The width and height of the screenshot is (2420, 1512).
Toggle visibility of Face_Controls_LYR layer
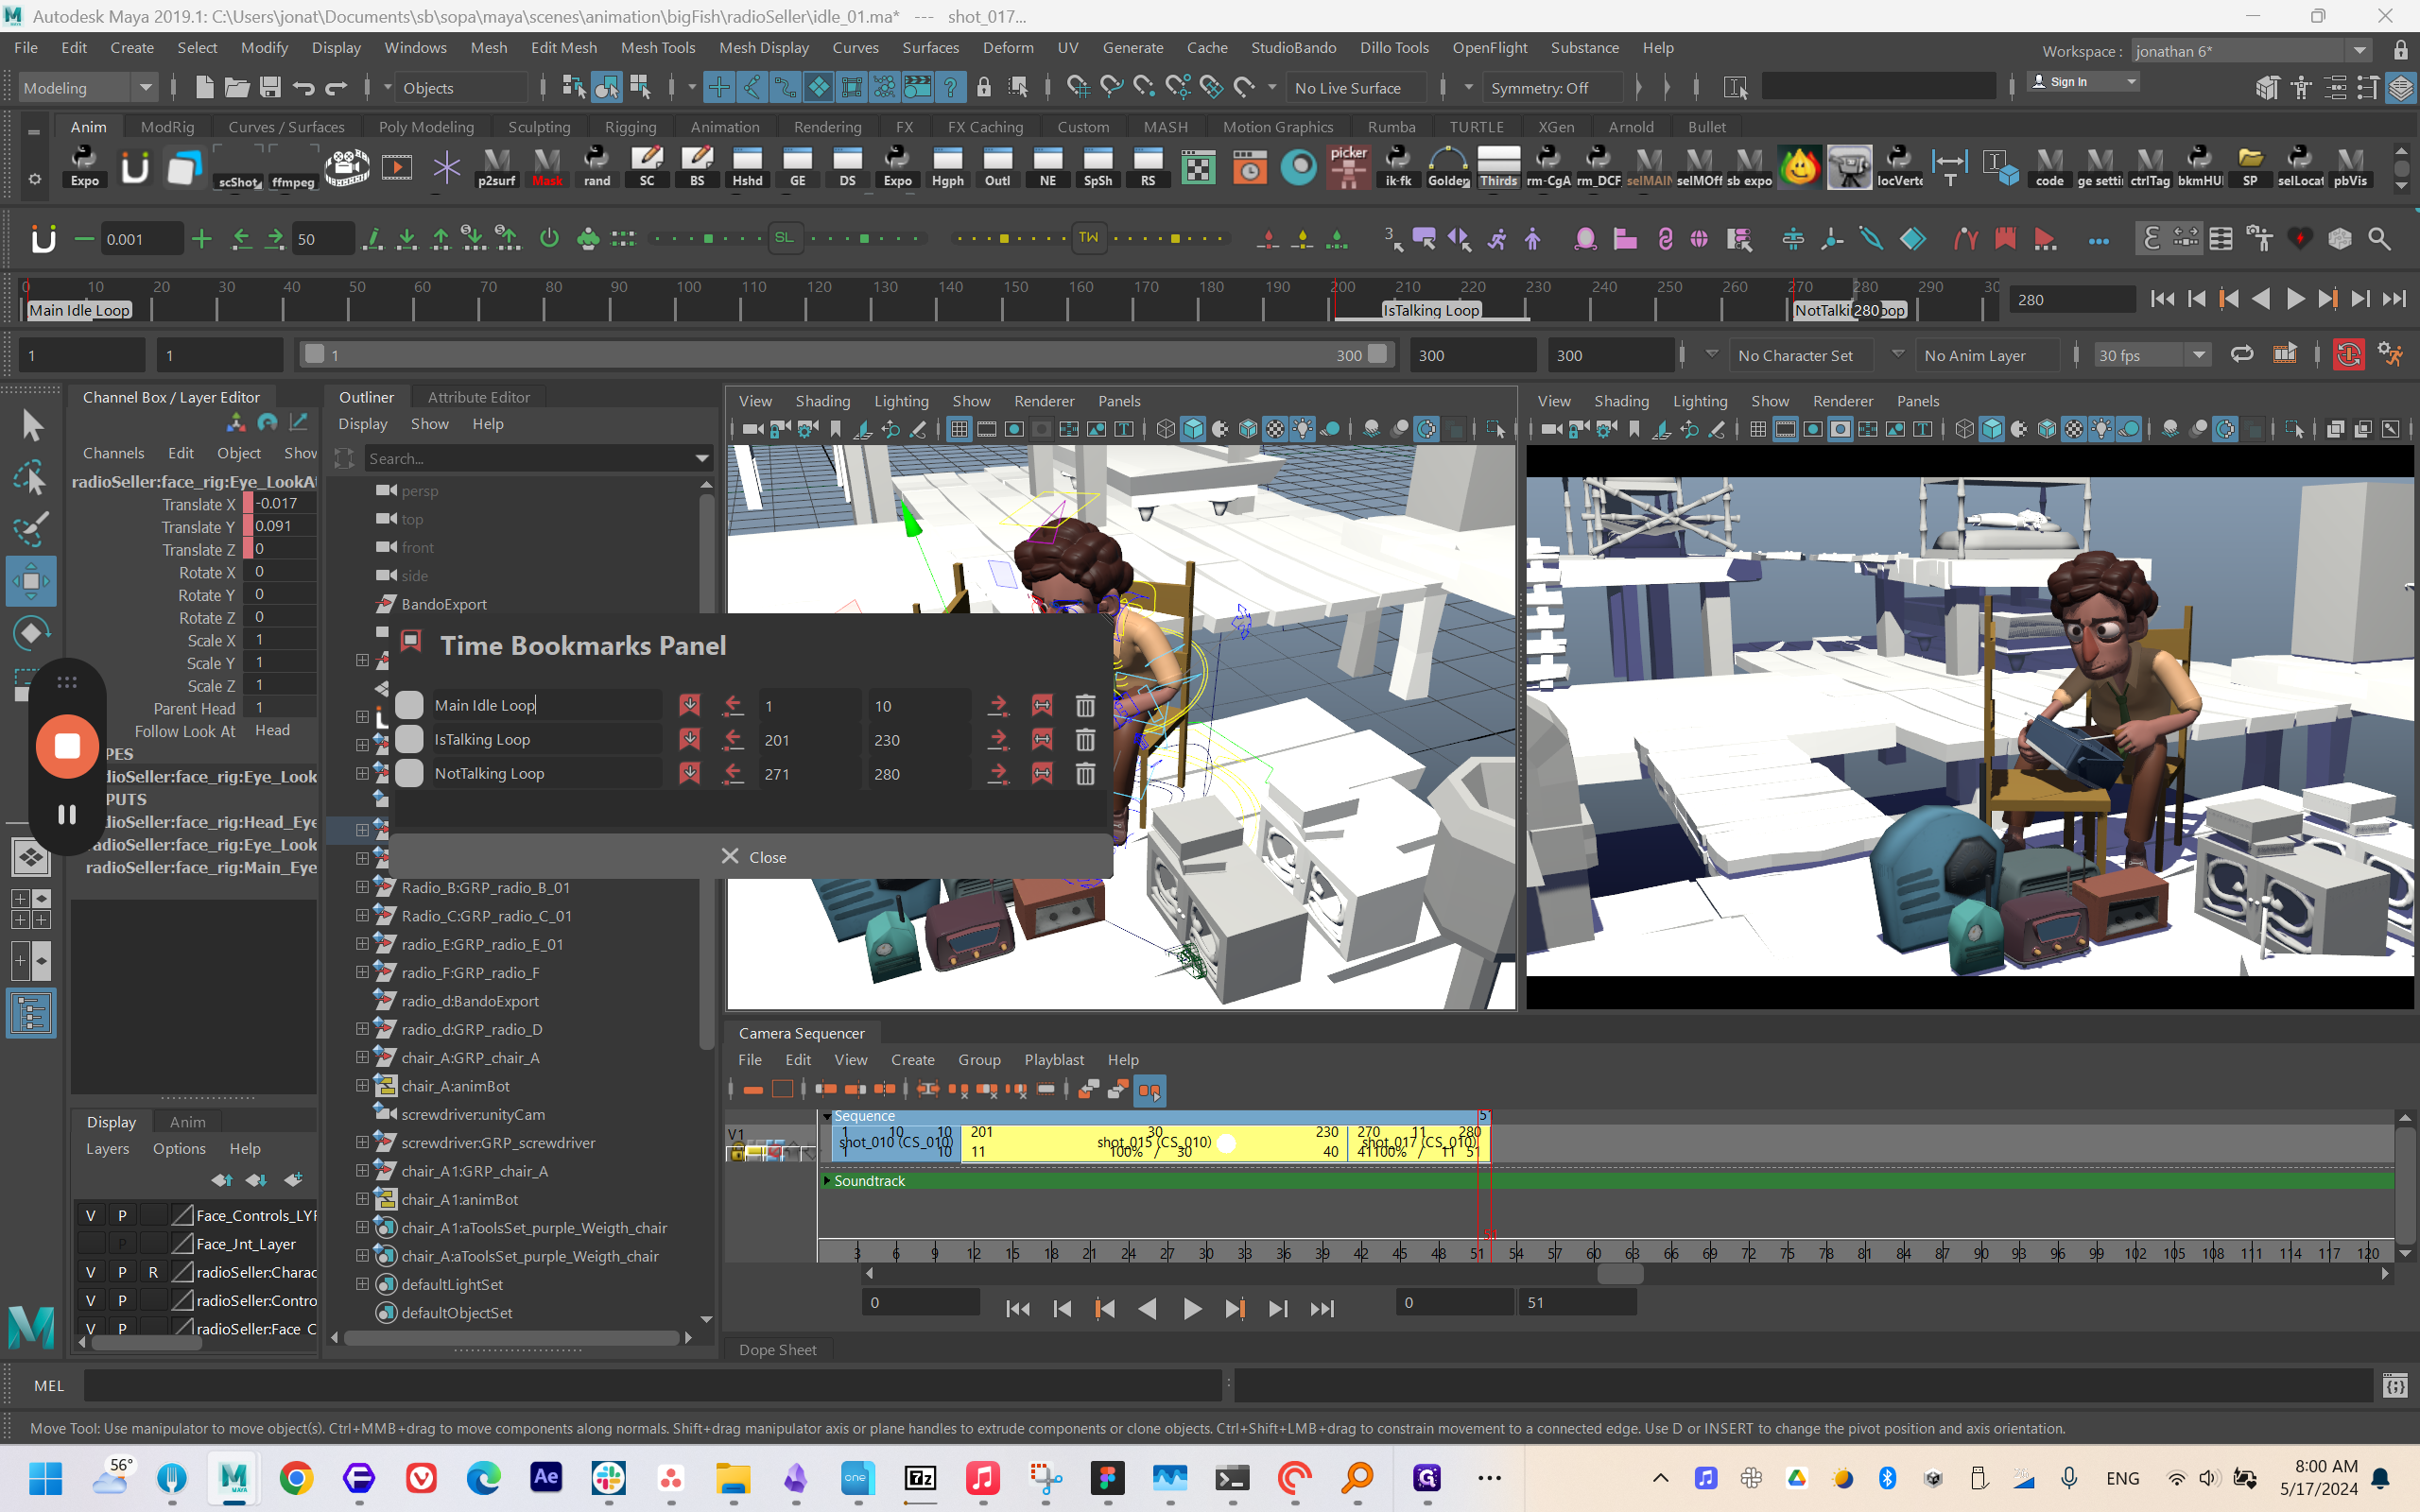90,1215
